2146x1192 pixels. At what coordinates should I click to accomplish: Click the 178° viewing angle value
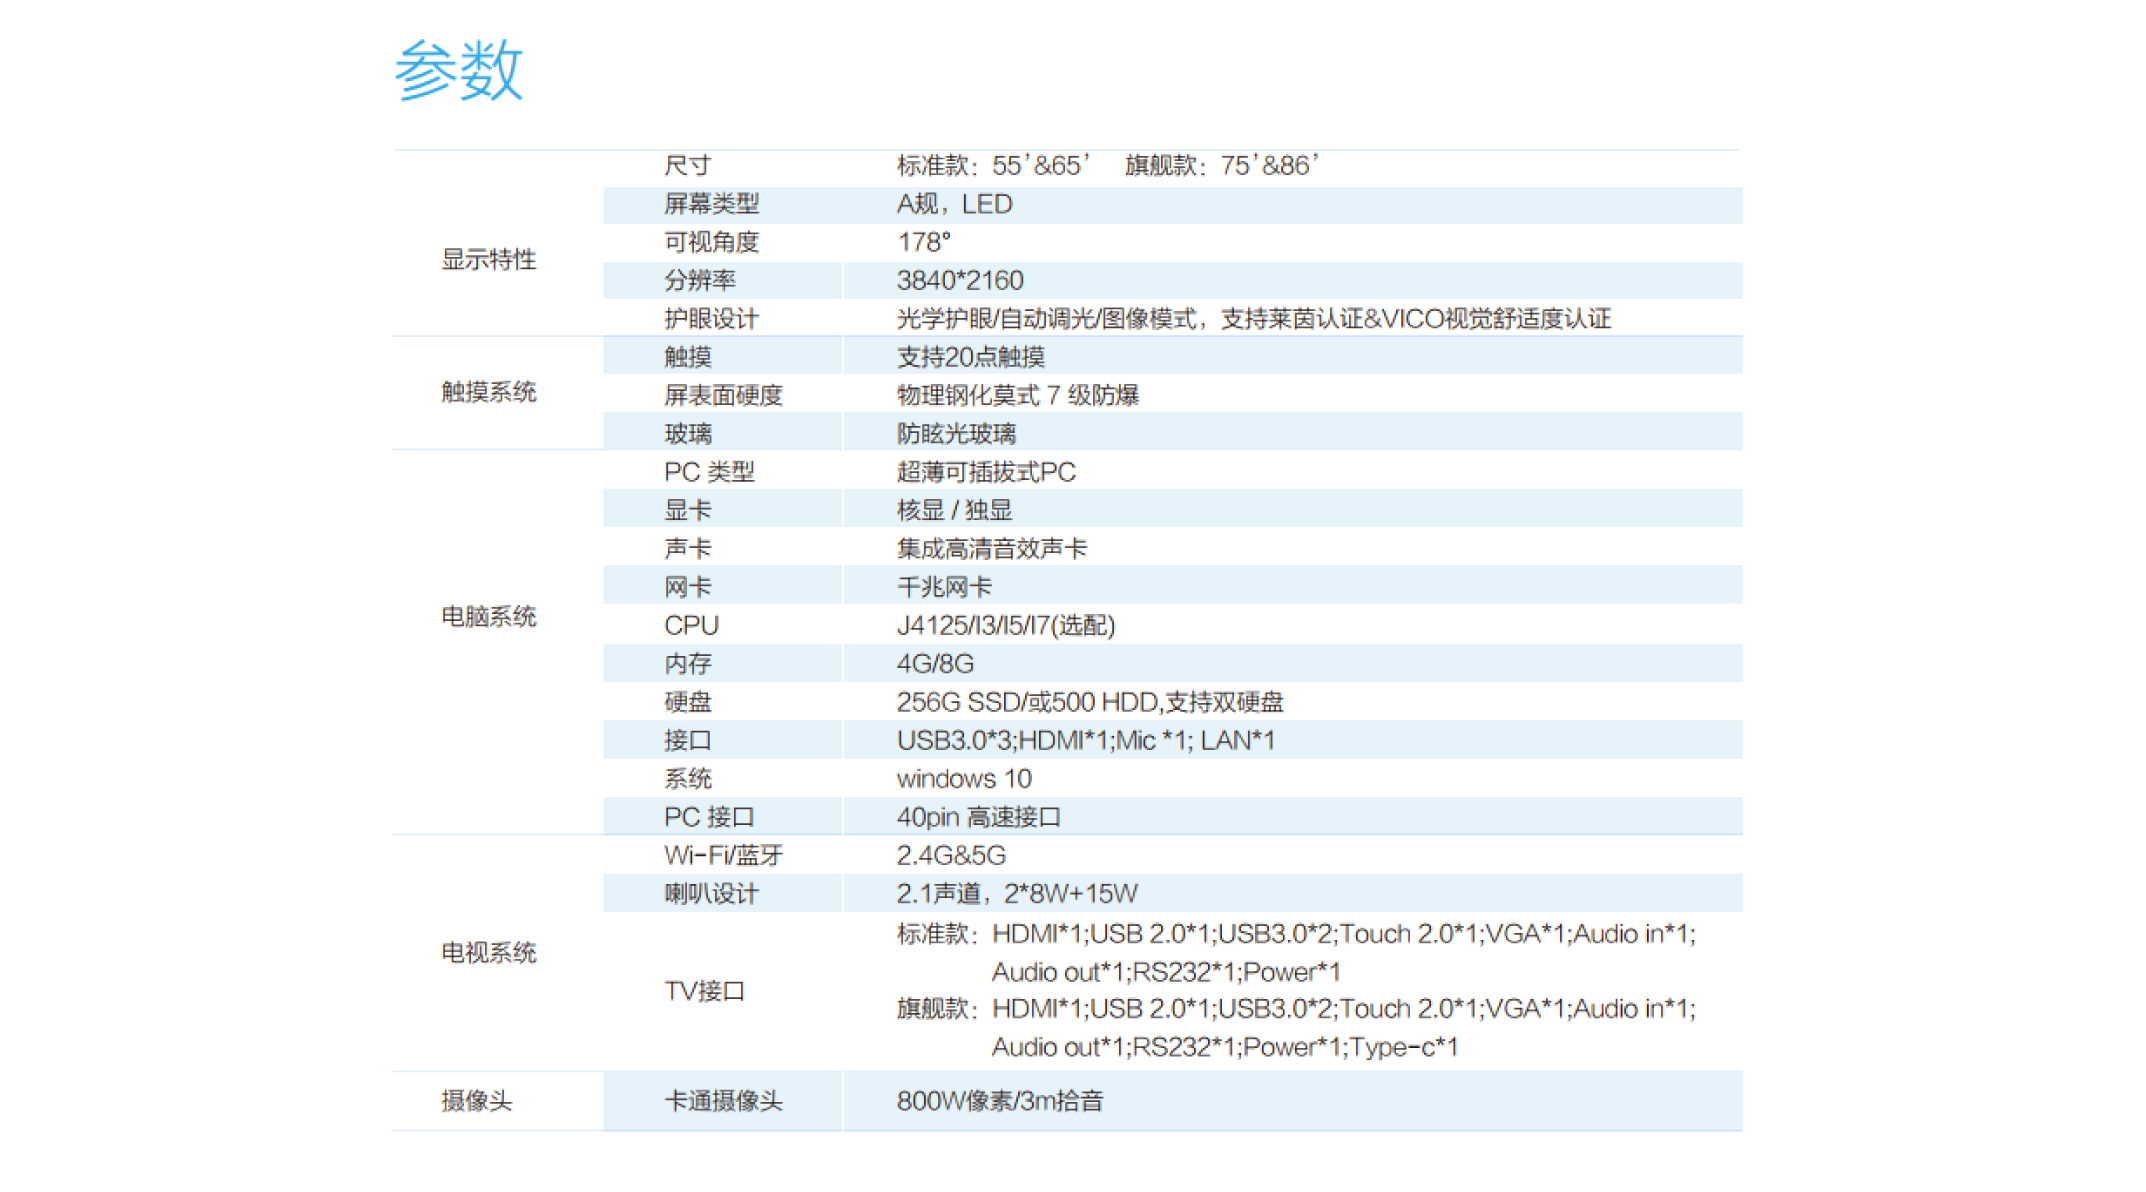[924, 242]
